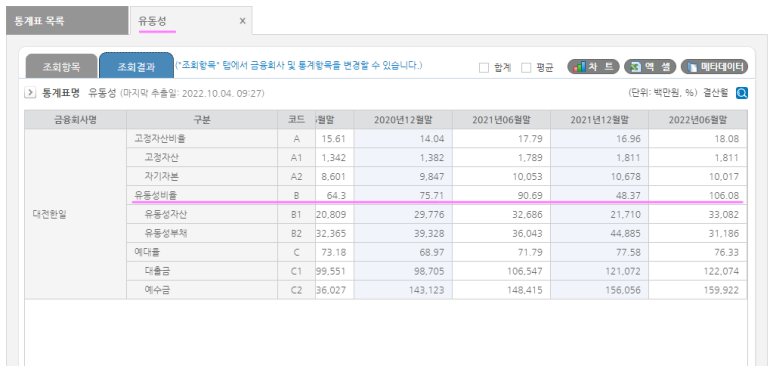Click the value 10,017
This screenshot has height=366, width=773.
point(725,177)
